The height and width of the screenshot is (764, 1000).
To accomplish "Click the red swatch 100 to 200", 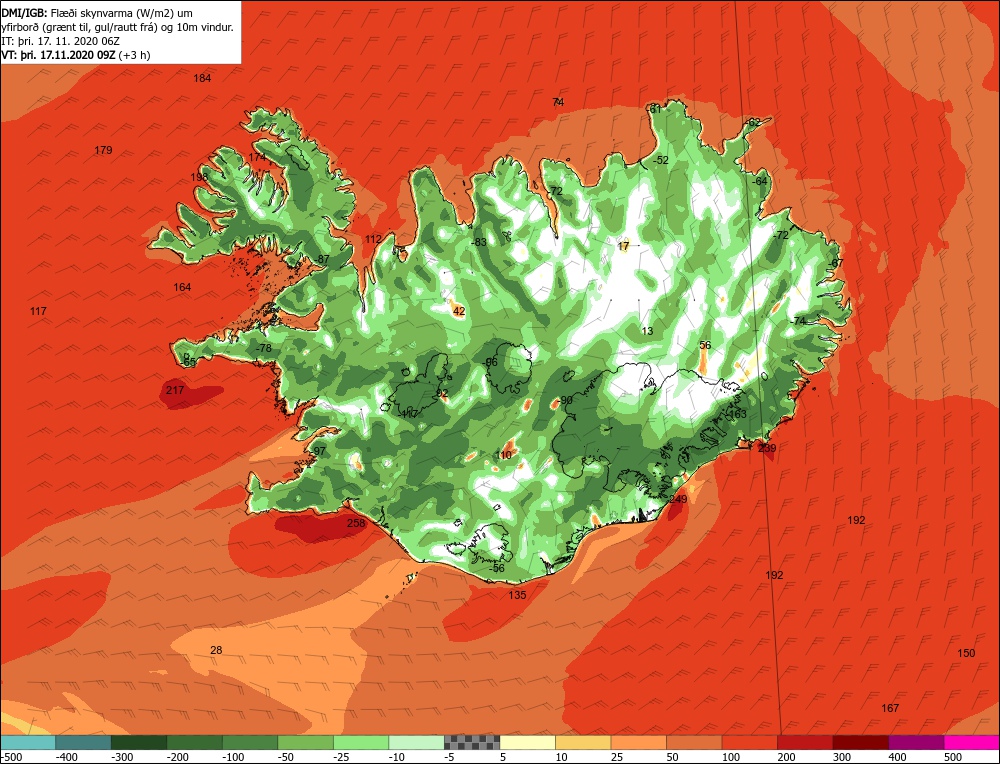I will point(749,742).
